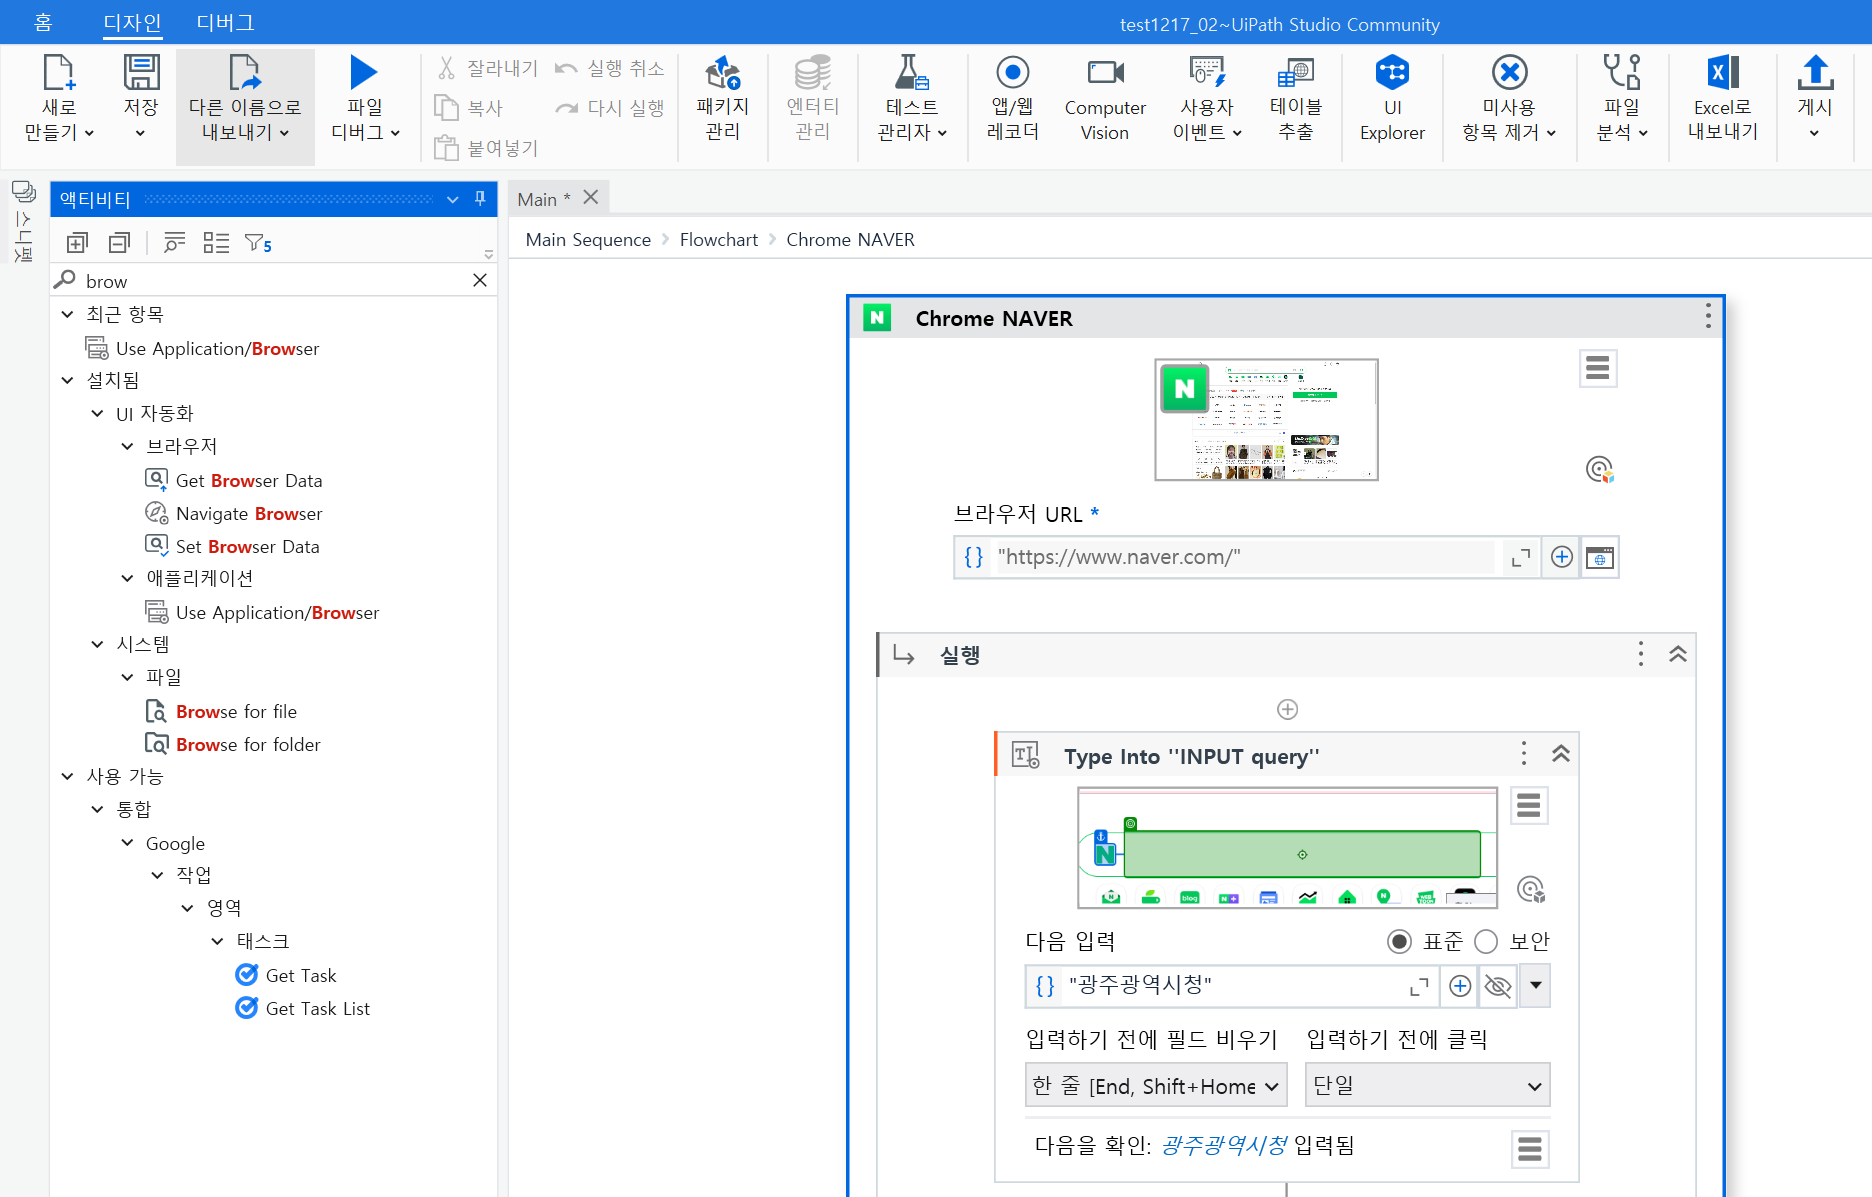The image size is (1872, 1197).
Task: Toggle the crossed-eye visibility icon beside 광주광역시청
Action: point(1498,986)
